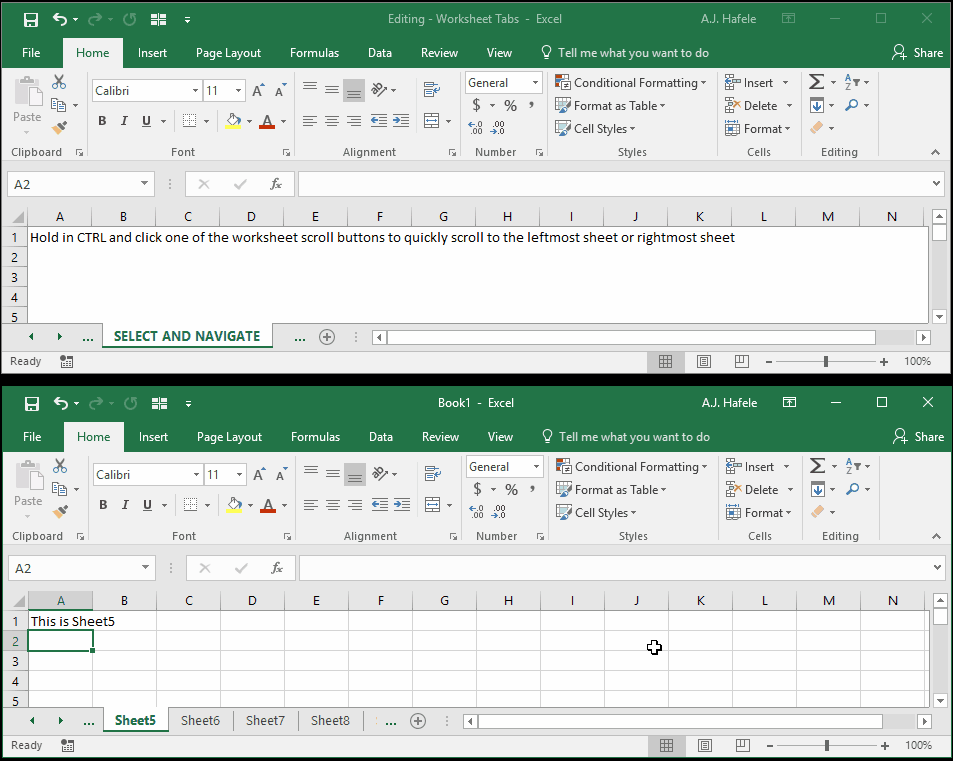
Task: Expand Name Box dropdown in Book1
Action: tap(145, 568)
